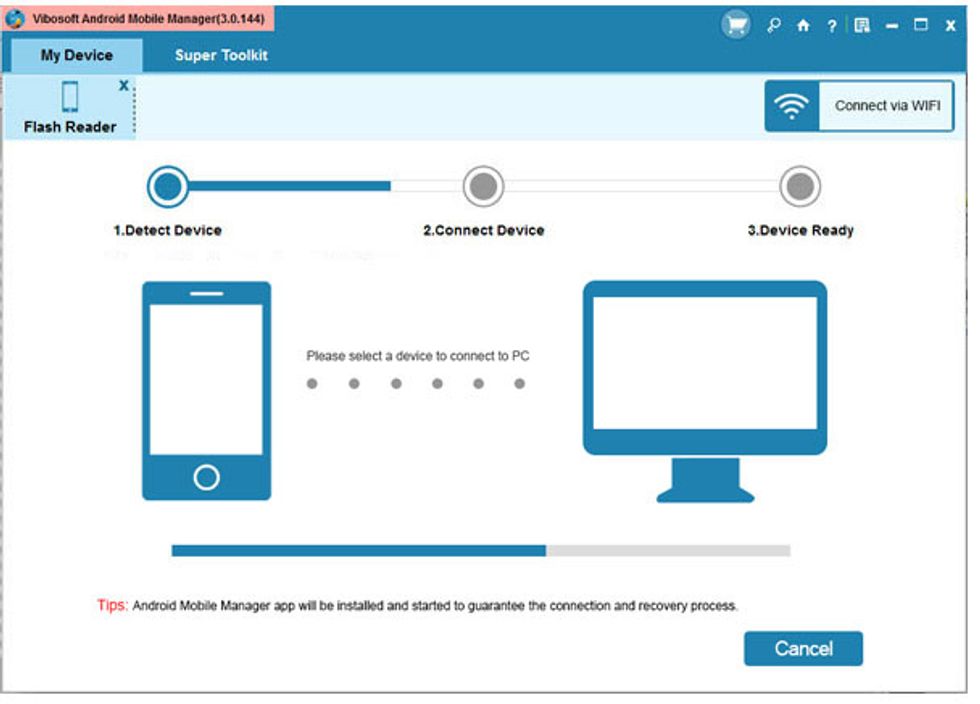Open the shopping cart purchase icon
Image resolution: width=980 pixels, height=704 pixels.
click(x=736, y=25)
